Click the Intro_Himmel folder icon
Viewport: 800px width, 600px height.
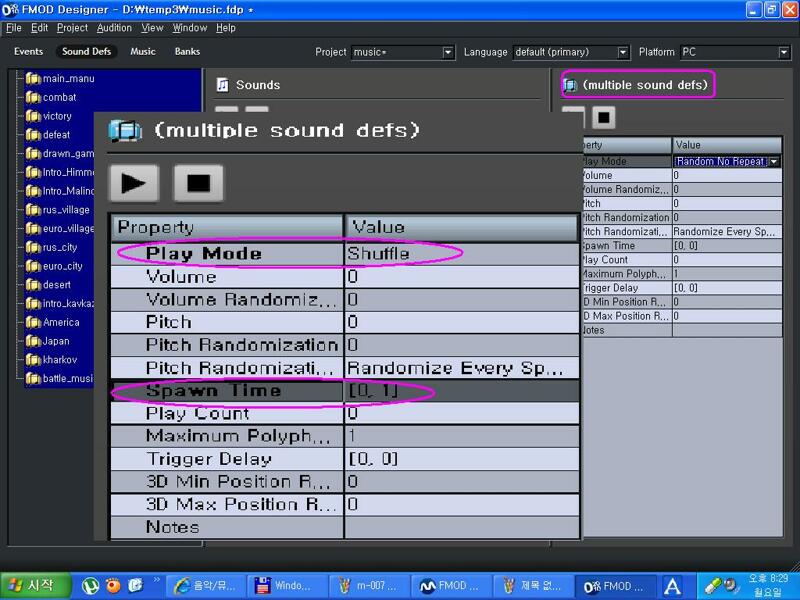point(33,172)
